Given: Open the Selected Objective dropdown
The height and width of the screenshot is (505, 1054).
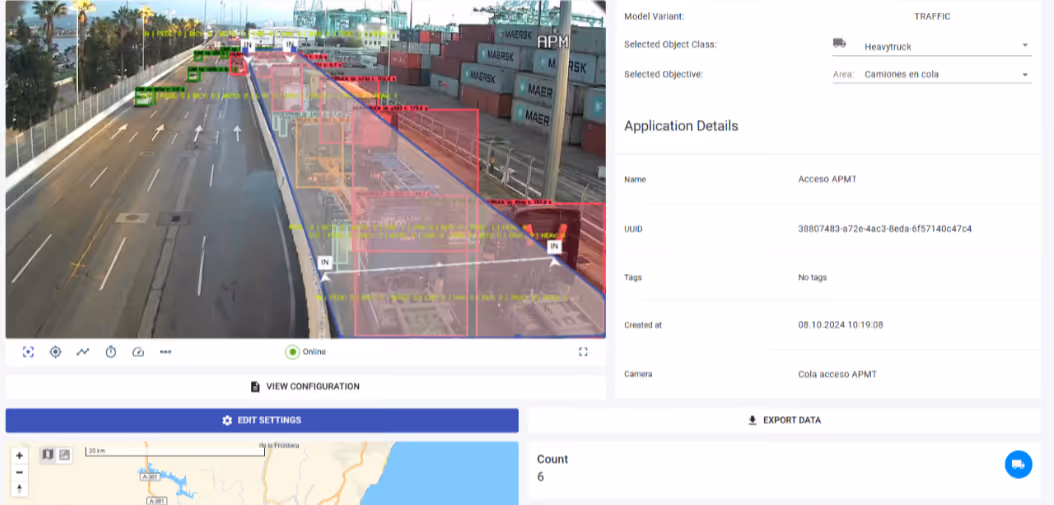Looking at the screenshot, I should click(931, 74).
